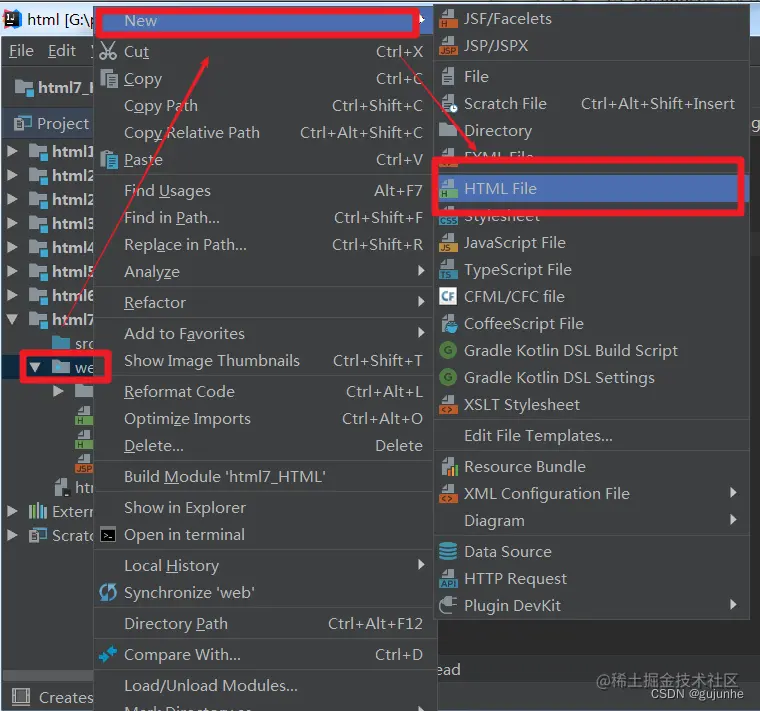
Task: Expand the html6 module tree node
Action: (x=12, y=295)
